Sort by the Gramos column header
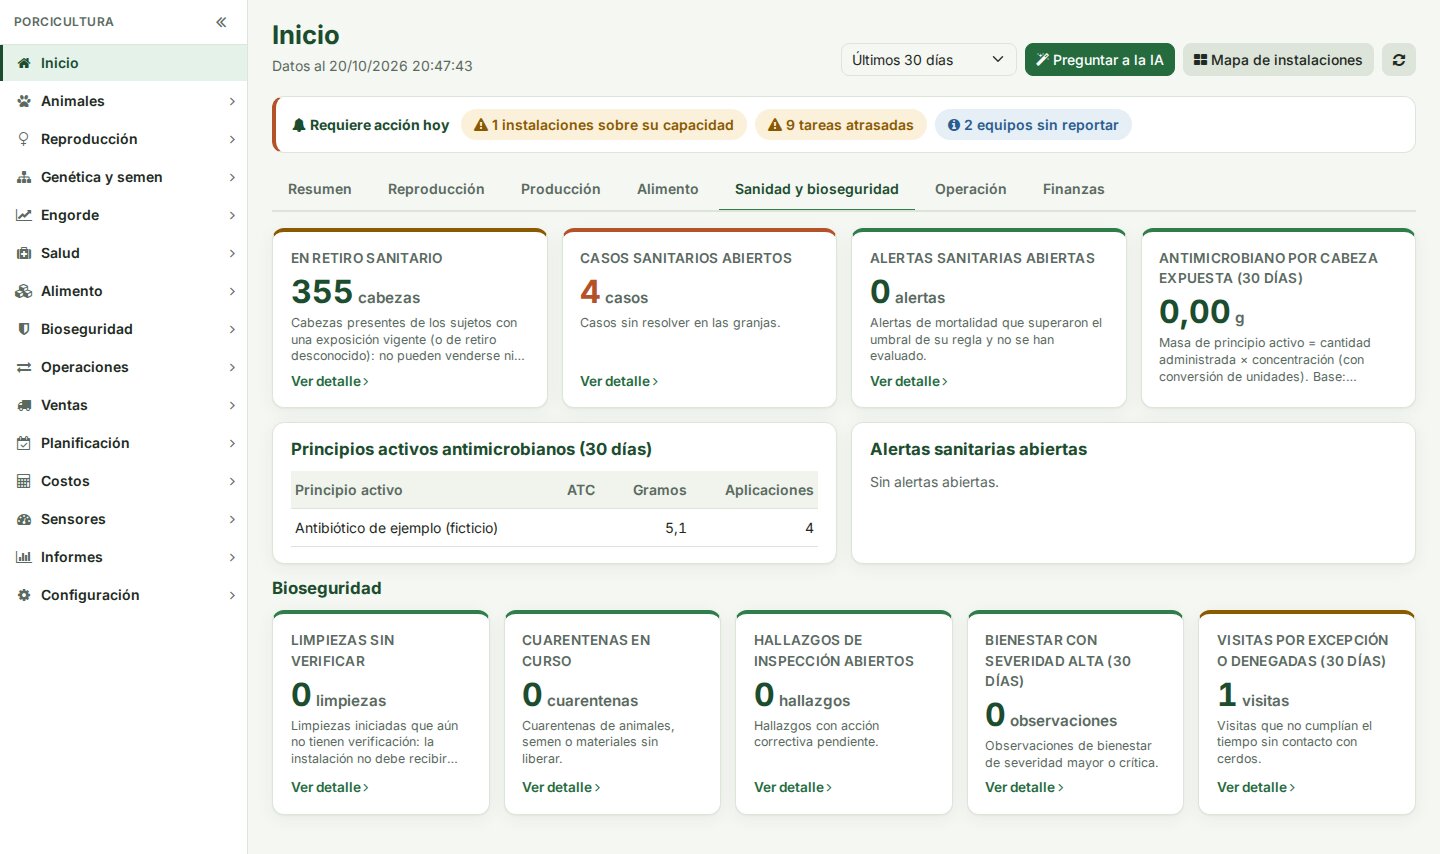1440x854 pixels. pyautogui.click(x=660, y=490)
